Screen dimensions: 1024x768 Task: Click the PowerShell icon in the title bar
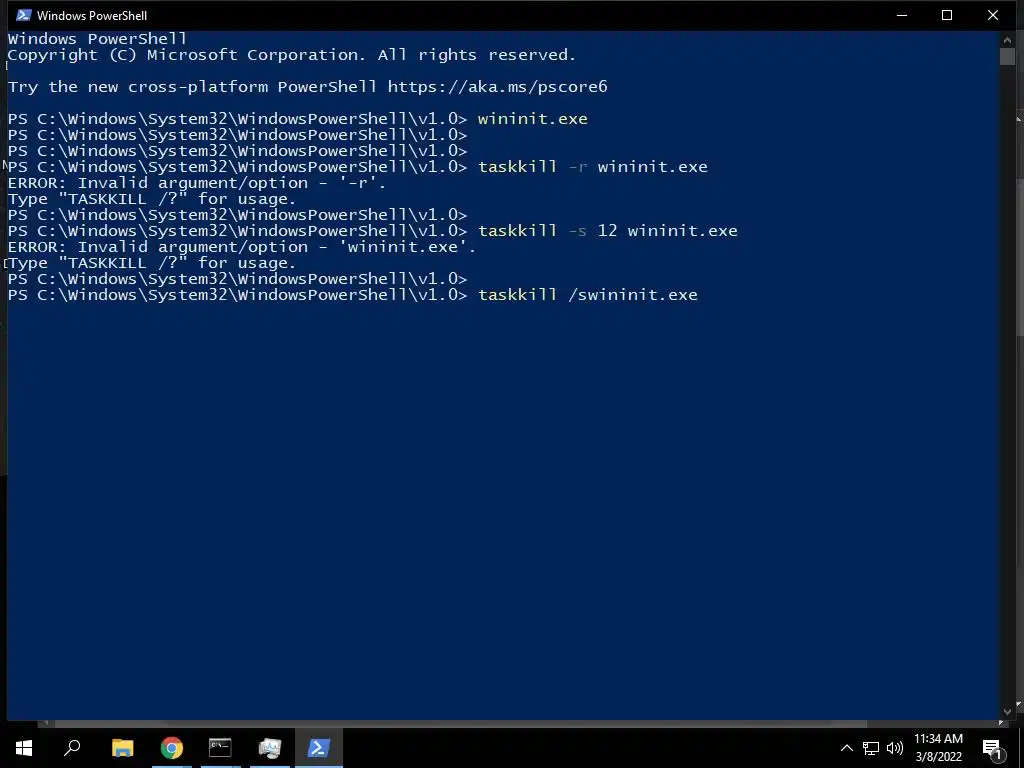[24, 15]
